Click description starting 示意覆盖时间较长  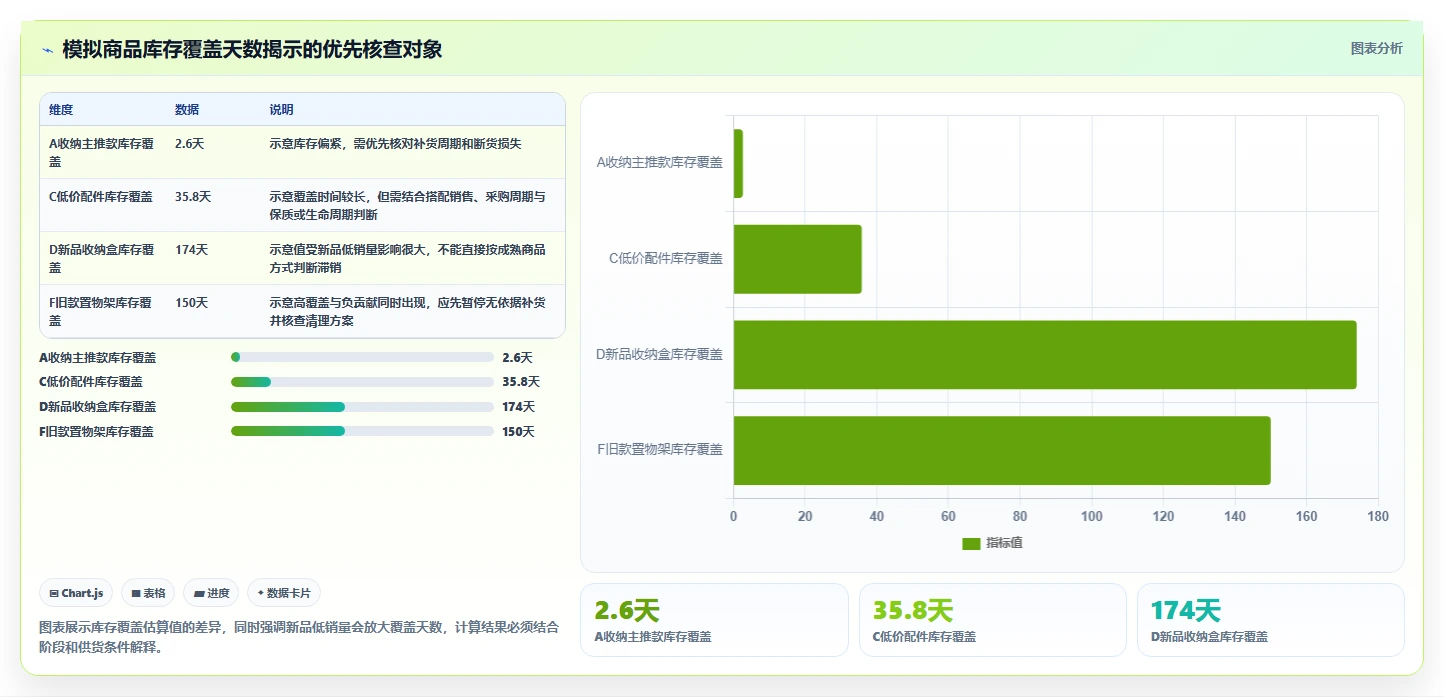407,205
